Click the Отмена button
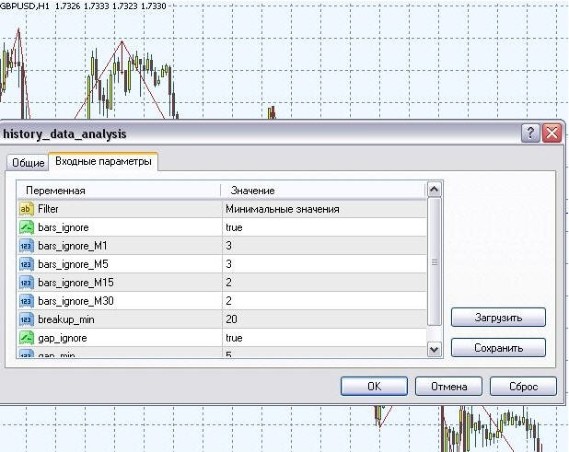 point(449,386)
